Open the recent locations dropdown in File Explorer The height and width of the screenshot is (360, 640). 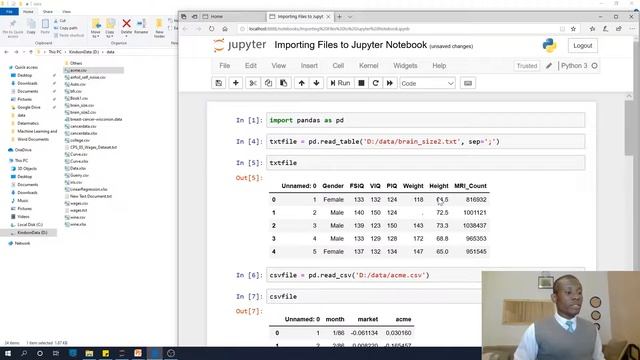tap(24, 52)
